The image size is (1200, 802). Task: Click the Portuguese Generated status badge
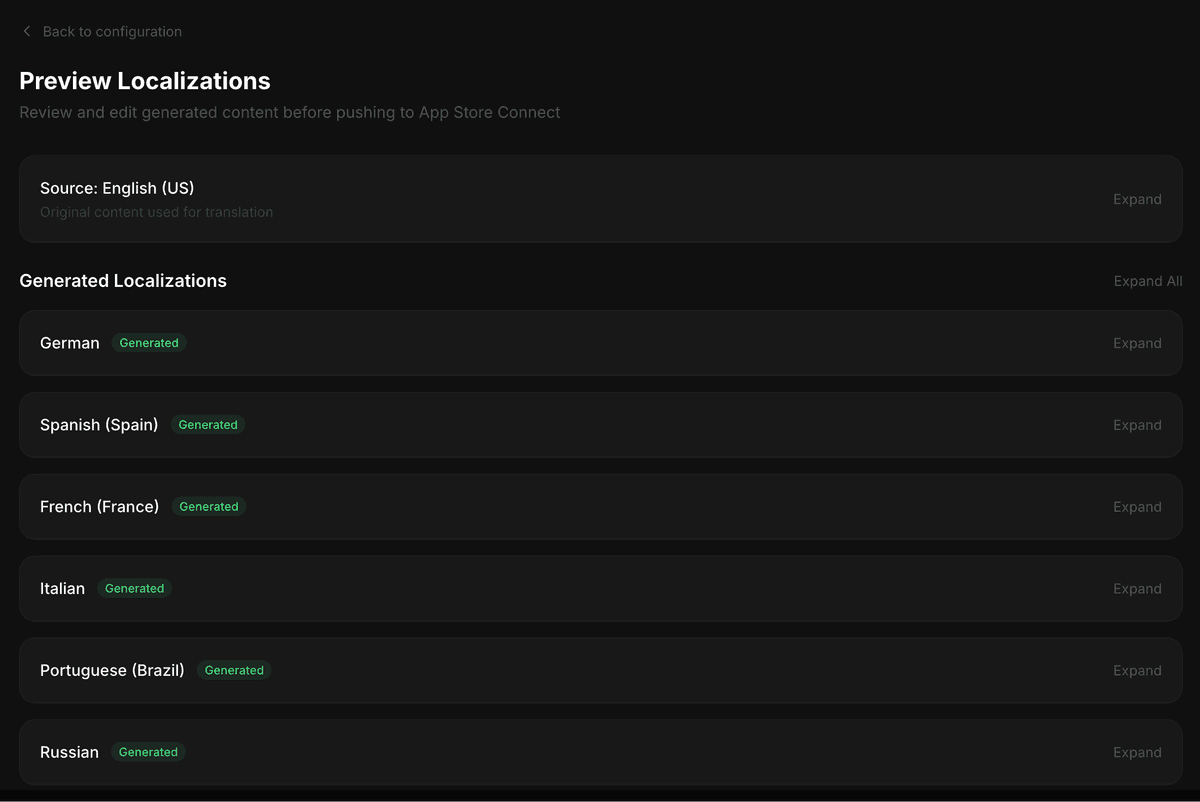click(x=234, y=671)
